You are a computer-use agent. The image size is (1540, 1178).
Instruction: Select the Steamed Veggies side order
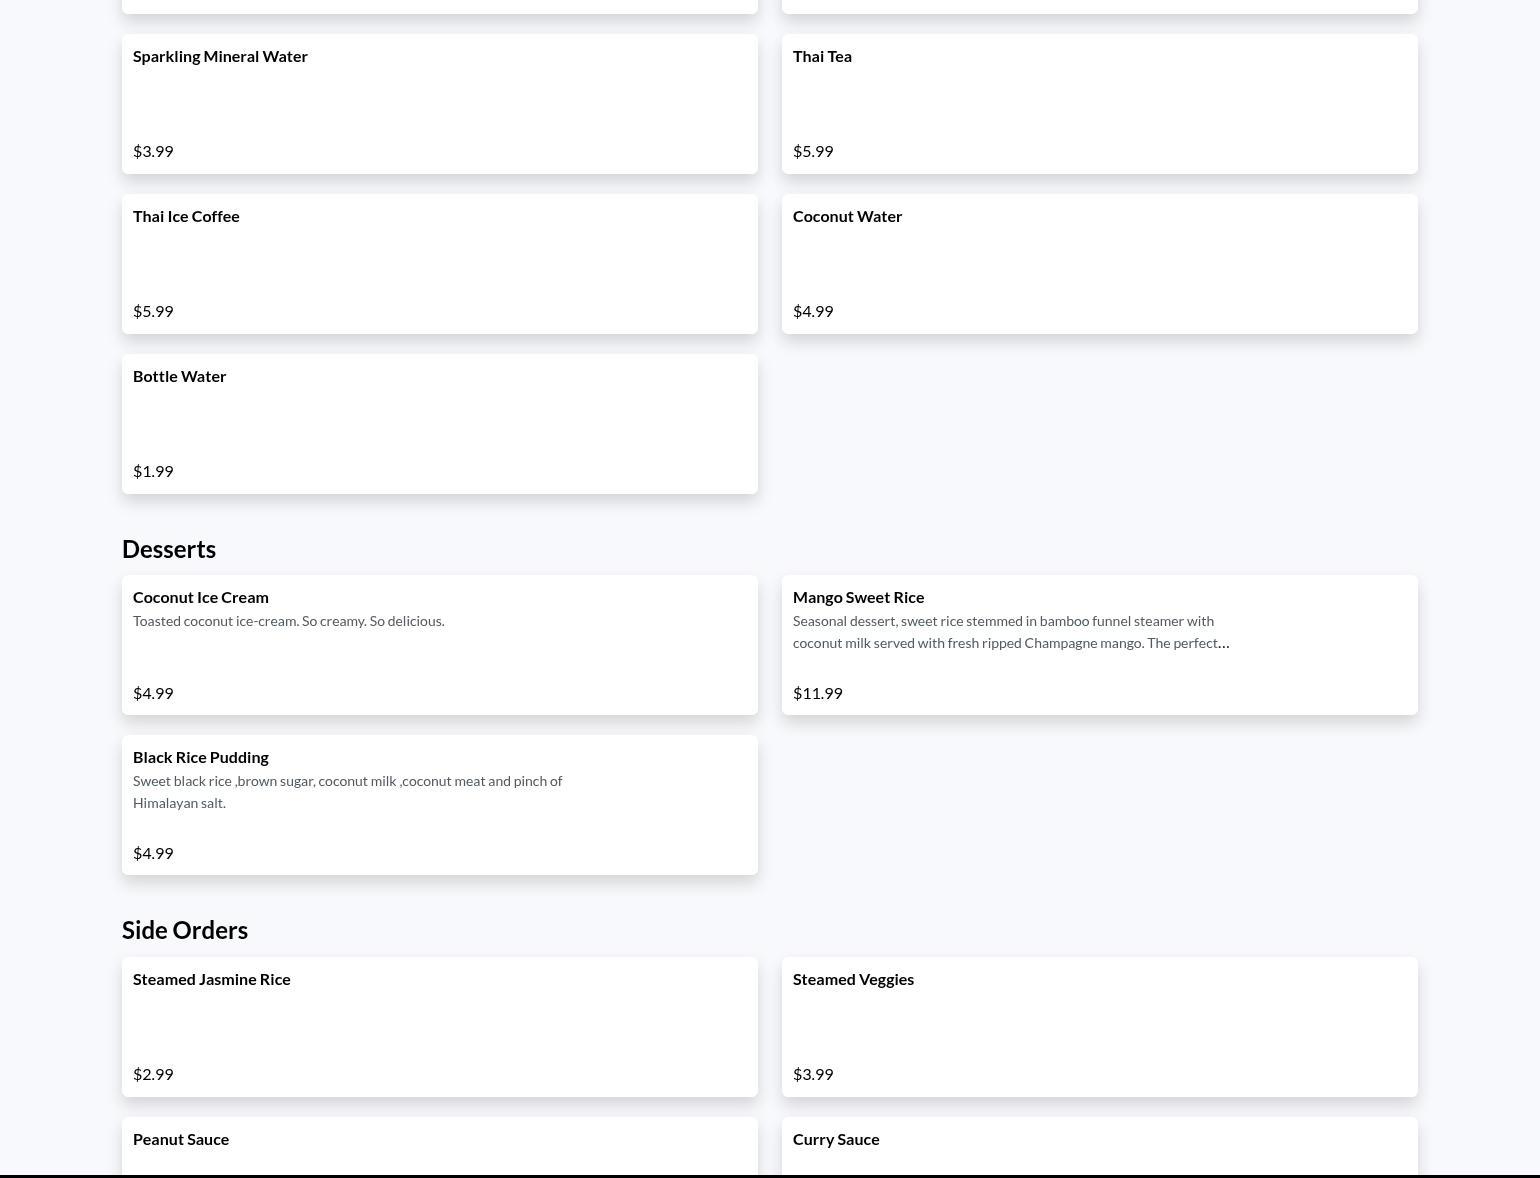click(x=1099, y=1027)
